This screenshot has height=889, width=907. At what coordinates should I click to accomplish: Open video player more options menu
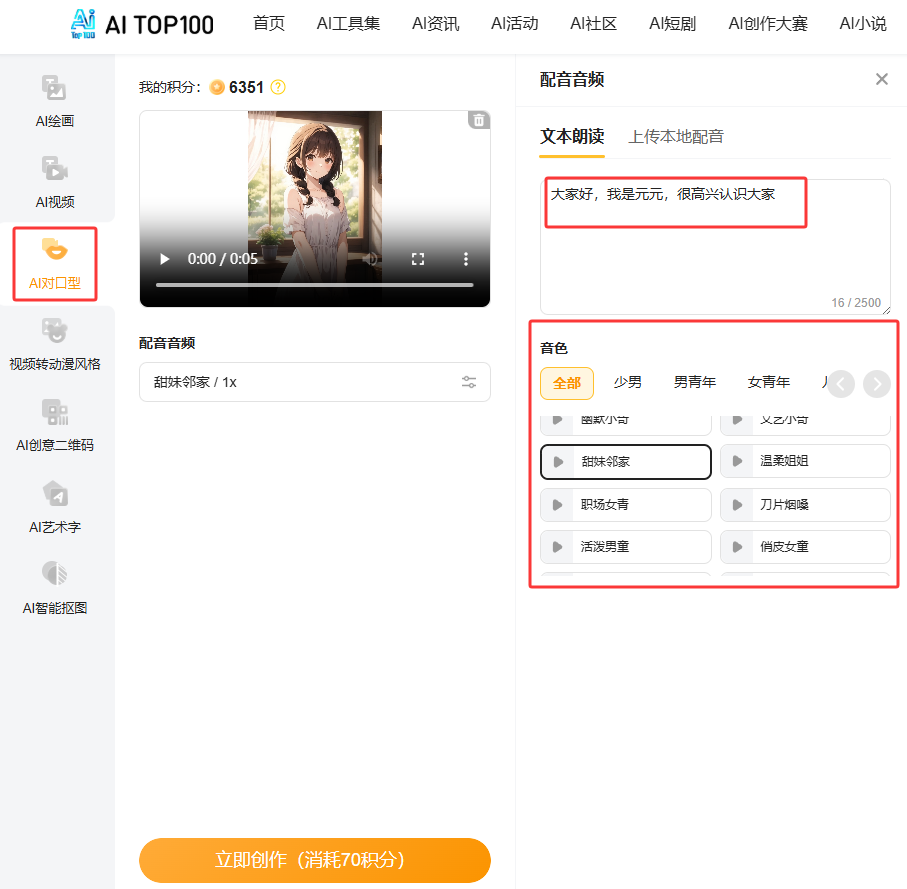(465, 259)
